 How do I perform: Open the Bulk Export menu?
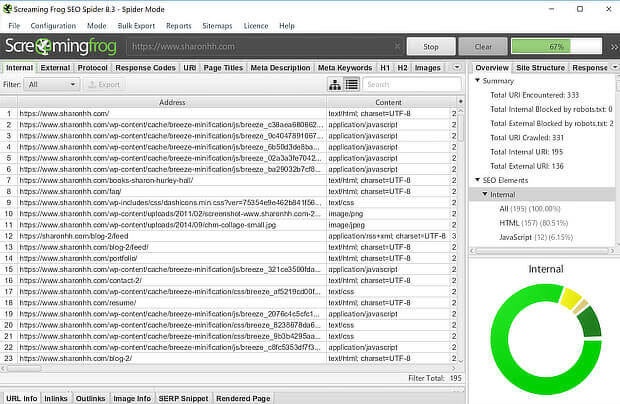click(x=136, y=26)
